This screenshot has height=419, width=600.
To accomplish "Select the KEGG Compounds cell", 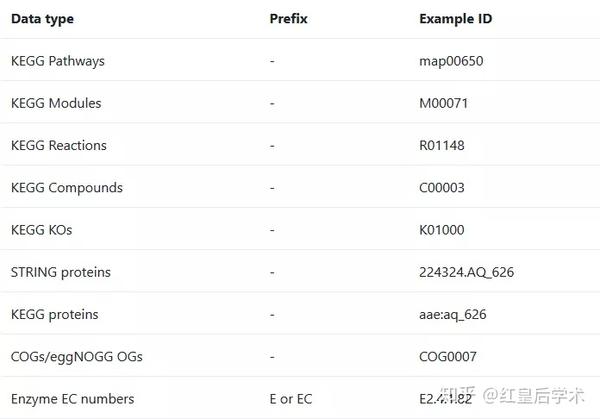I will click(x=67, y=187).
